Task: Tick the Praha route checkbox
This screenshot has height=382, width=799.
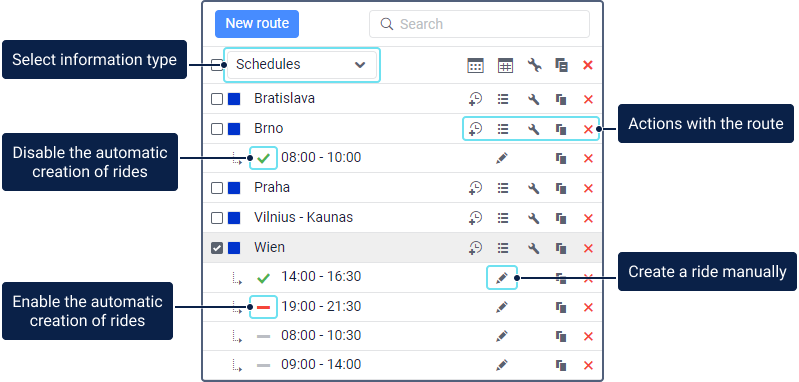Action: tap(217, 188)
